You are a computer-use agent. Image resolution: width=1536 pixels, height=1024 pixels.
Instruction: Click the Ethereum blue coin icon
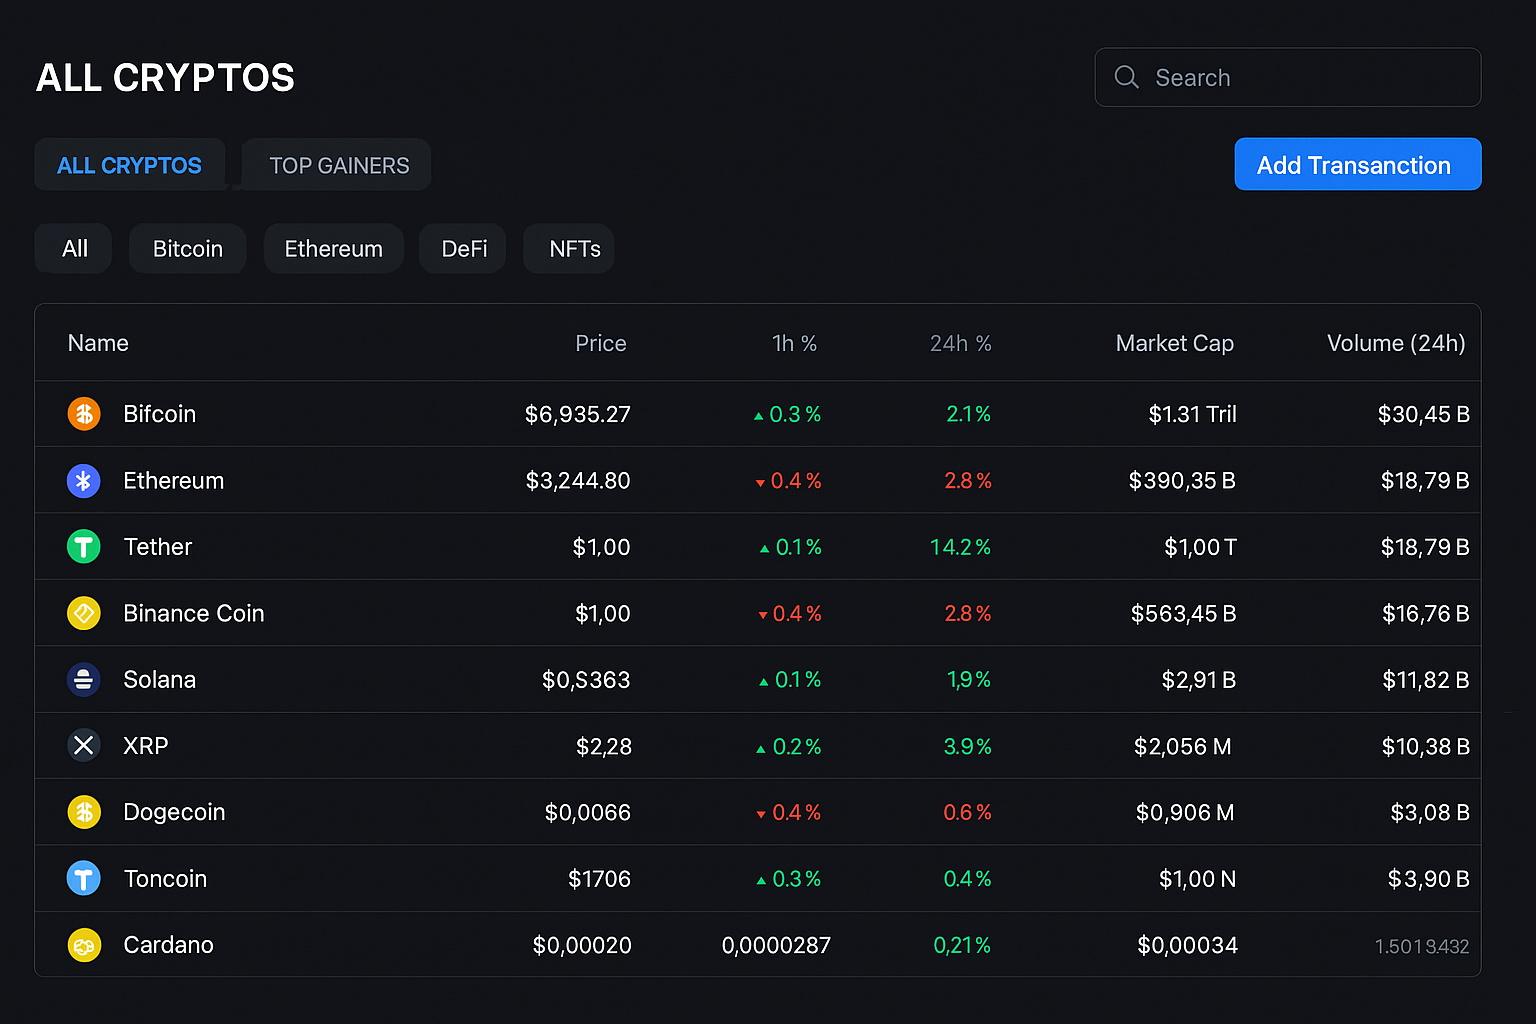pos(84,480)
